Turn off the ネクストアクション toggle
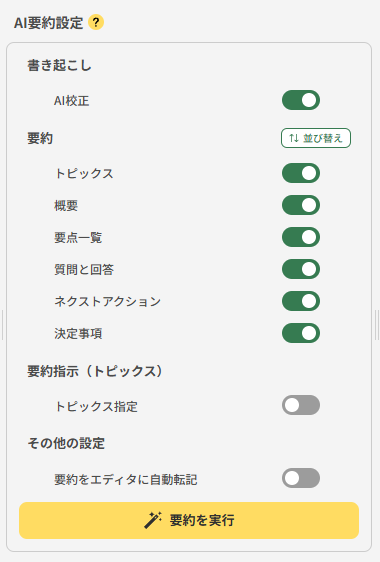This screenshot has height=562, width=380. pyautogui.click(x=301, y=301)
